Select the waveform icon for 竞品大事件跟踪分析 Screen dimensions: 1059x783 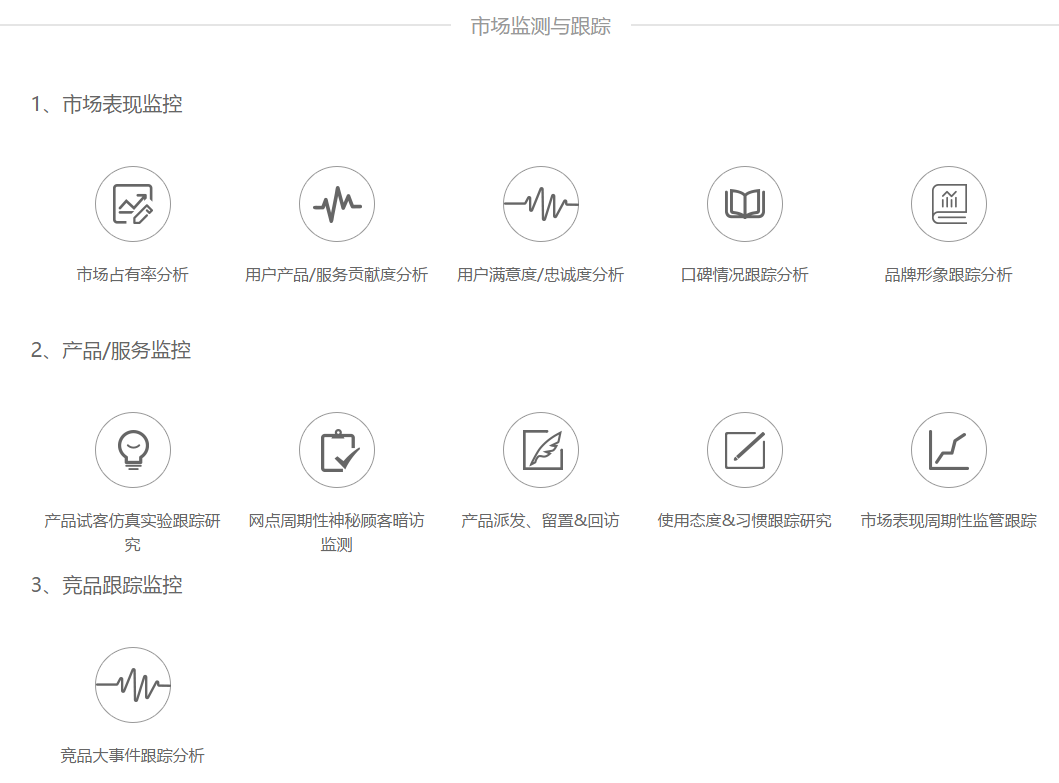(133, 685)
